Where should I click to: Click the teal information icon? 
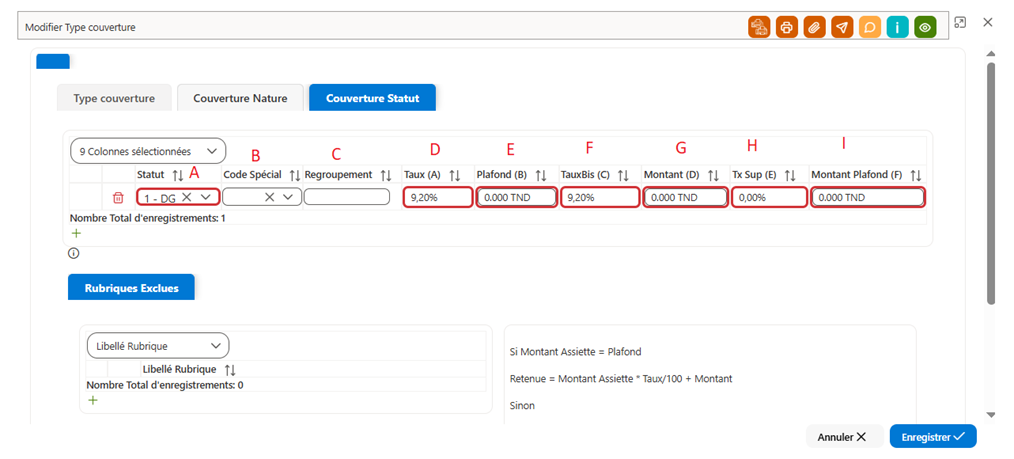[898, 28]
